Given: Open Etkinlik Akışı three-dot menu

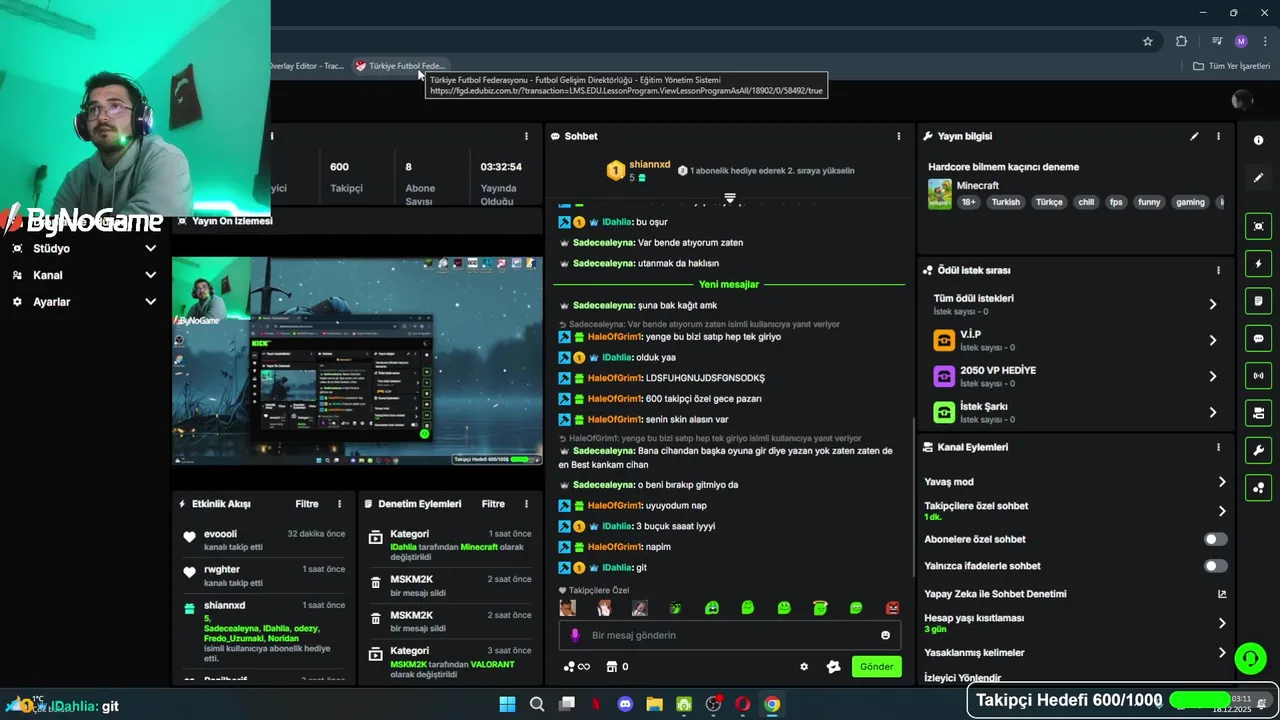Looking at the screenshot, I should coord(339,504).
